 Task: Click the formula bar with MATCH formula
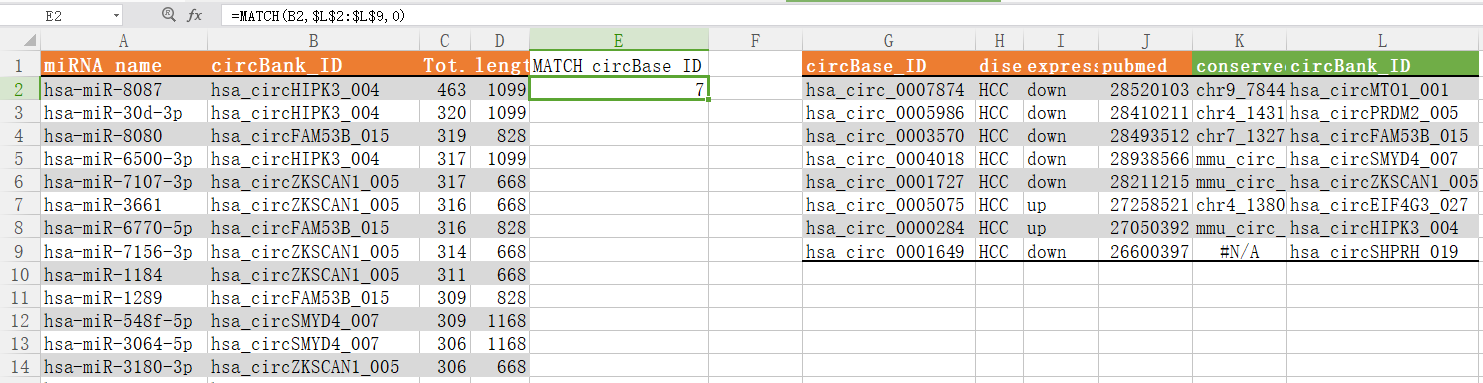[x=850, y=16]
